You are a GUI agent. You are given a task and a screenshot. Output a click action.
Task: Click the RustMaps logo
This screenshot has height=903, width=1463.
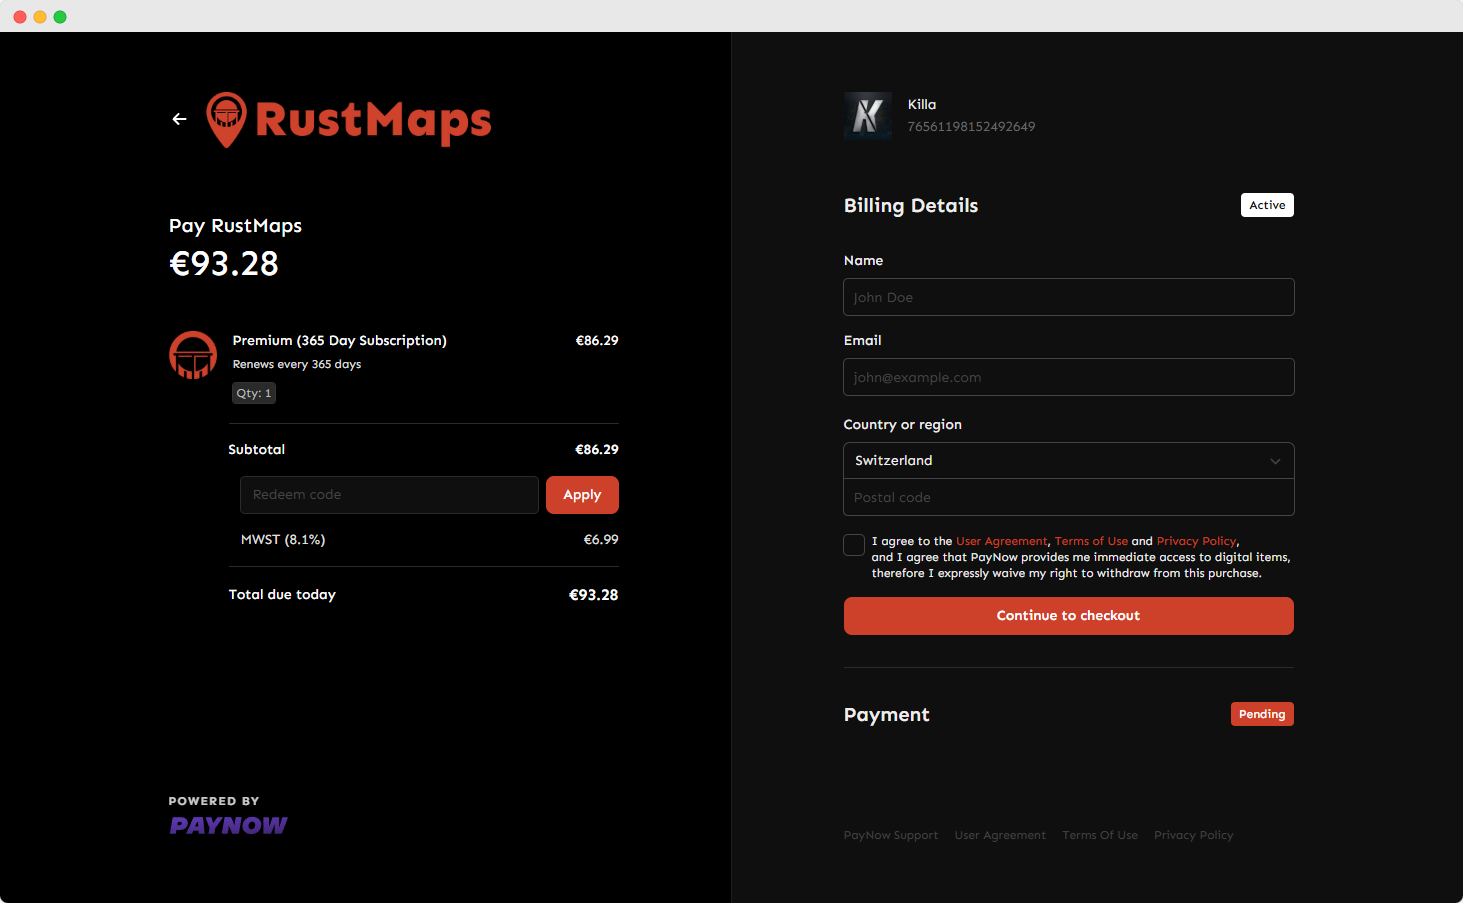[349, 120]
